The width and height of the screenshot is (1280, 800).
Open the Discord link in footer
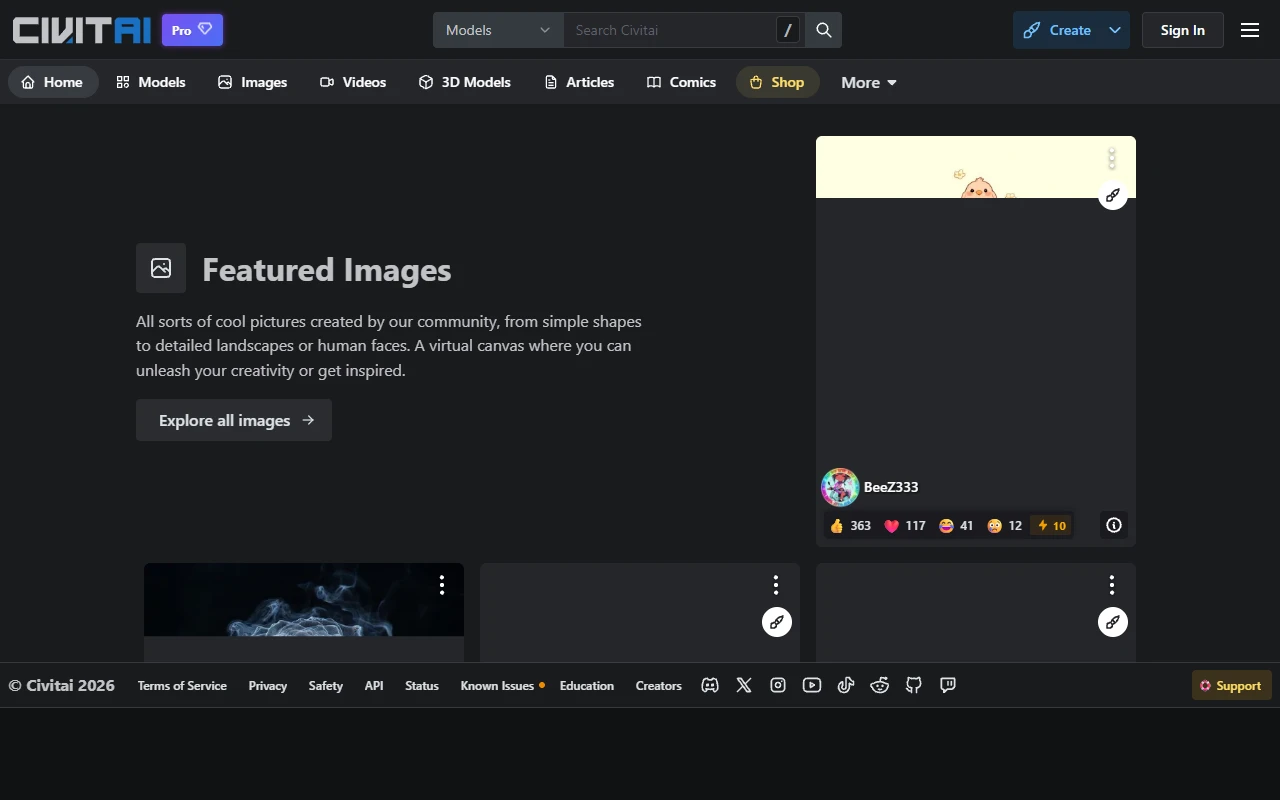[x=710, y=685]
